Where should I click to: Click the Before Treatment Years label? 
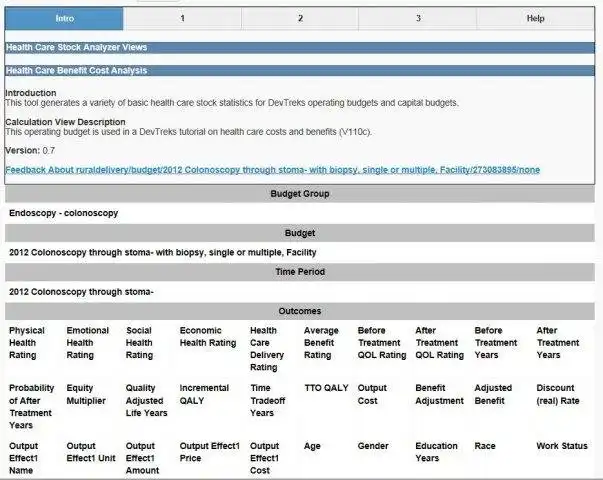496,343
